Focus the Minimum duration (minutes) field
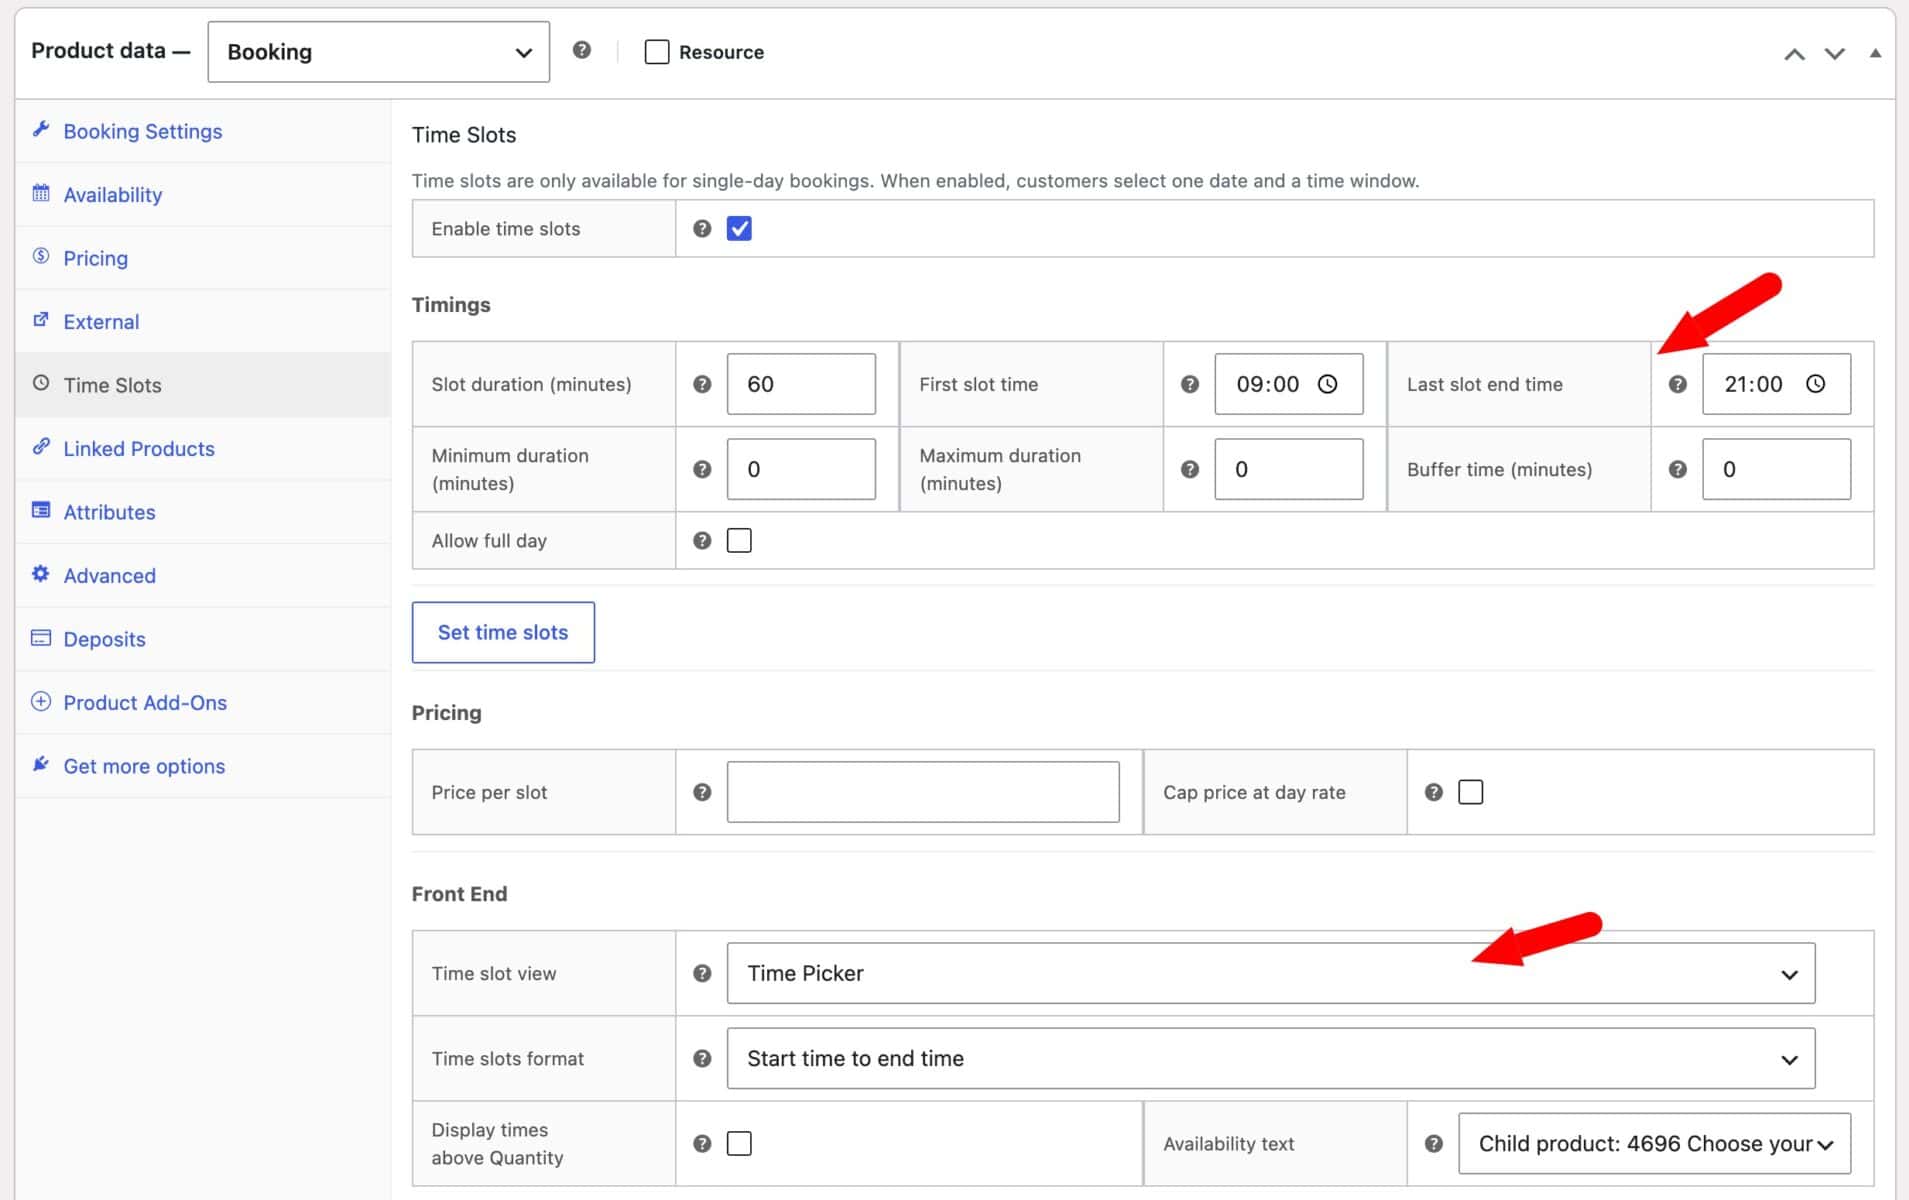 (801, 469)
